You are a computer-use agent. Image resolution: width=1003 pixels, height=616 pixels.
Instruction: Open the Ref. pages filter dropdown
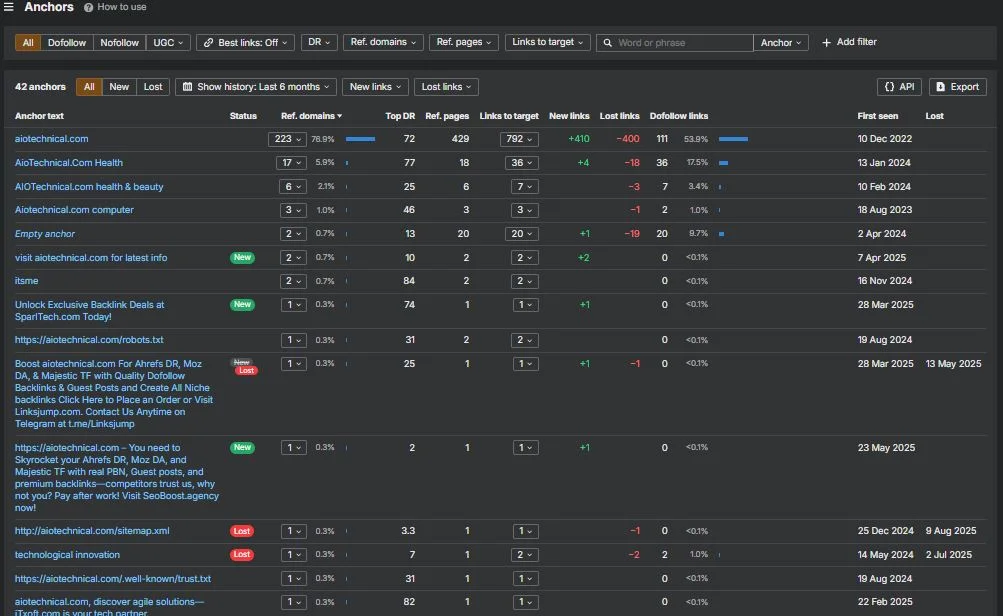pos(463,42)
